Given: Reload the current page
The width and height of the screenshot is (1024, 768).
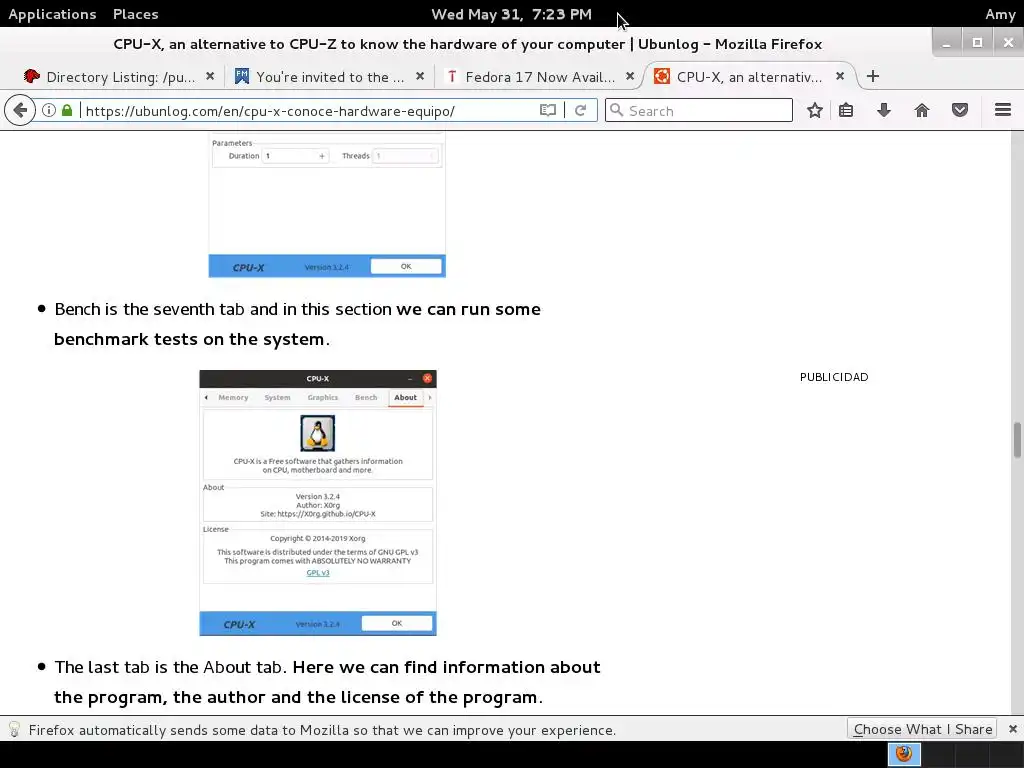Looking at the screenshot, I should [580, 110].
